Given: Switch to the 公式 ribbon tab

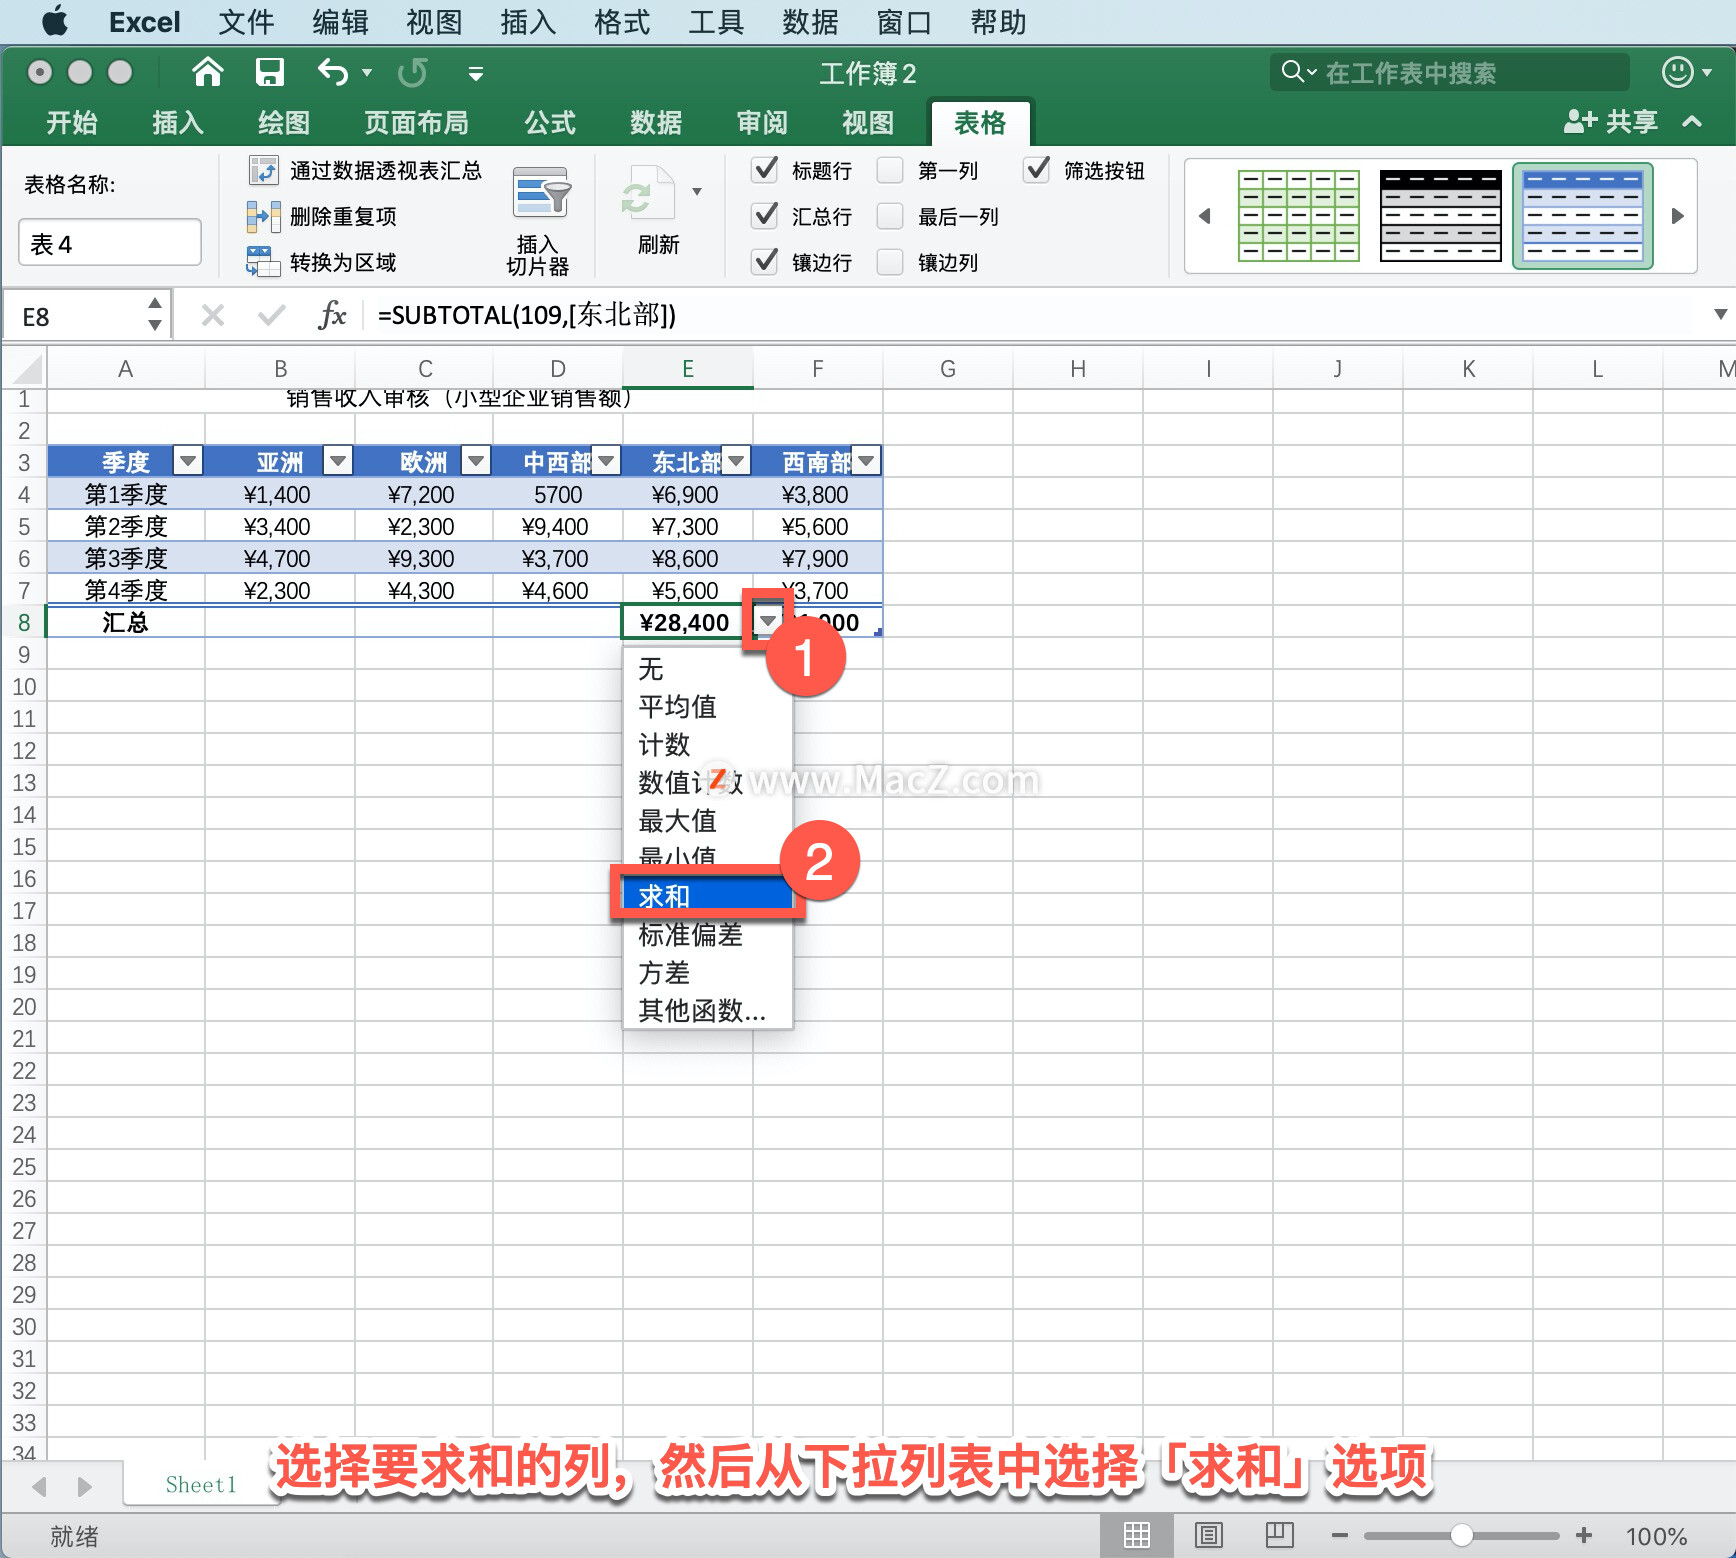Looking at the screenshot, I should (550, 122).
